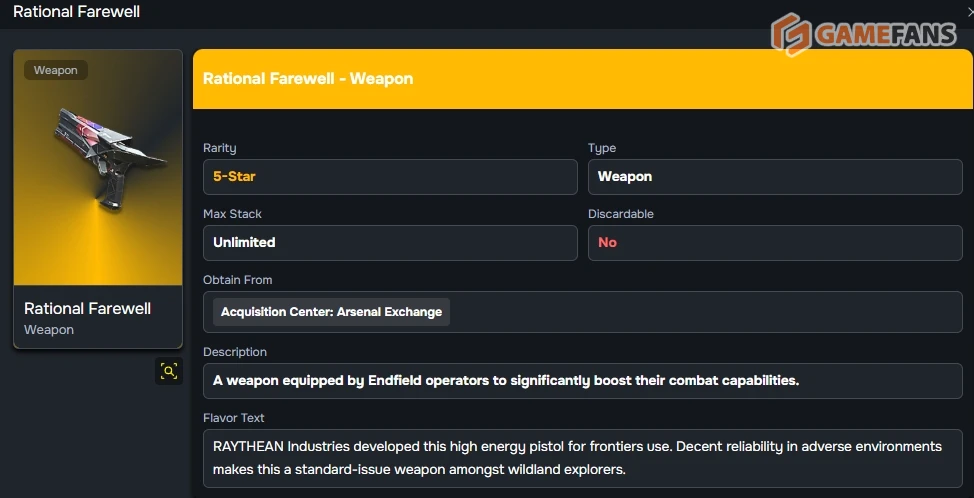Select the Weapon badge on the card

coord(56,70)
